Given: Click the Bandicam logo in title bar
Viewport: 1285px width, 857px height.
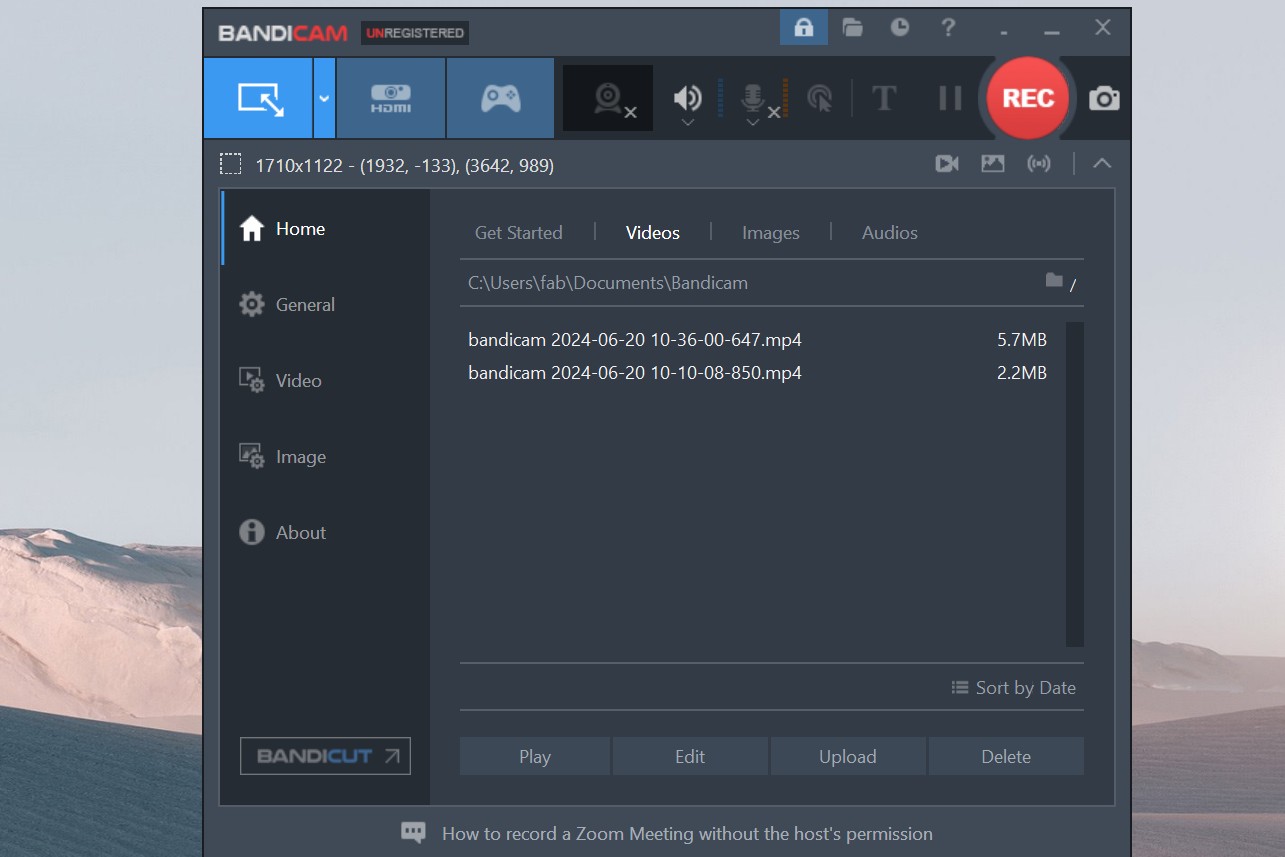Looking at the screenshot, I should point(283,33).
